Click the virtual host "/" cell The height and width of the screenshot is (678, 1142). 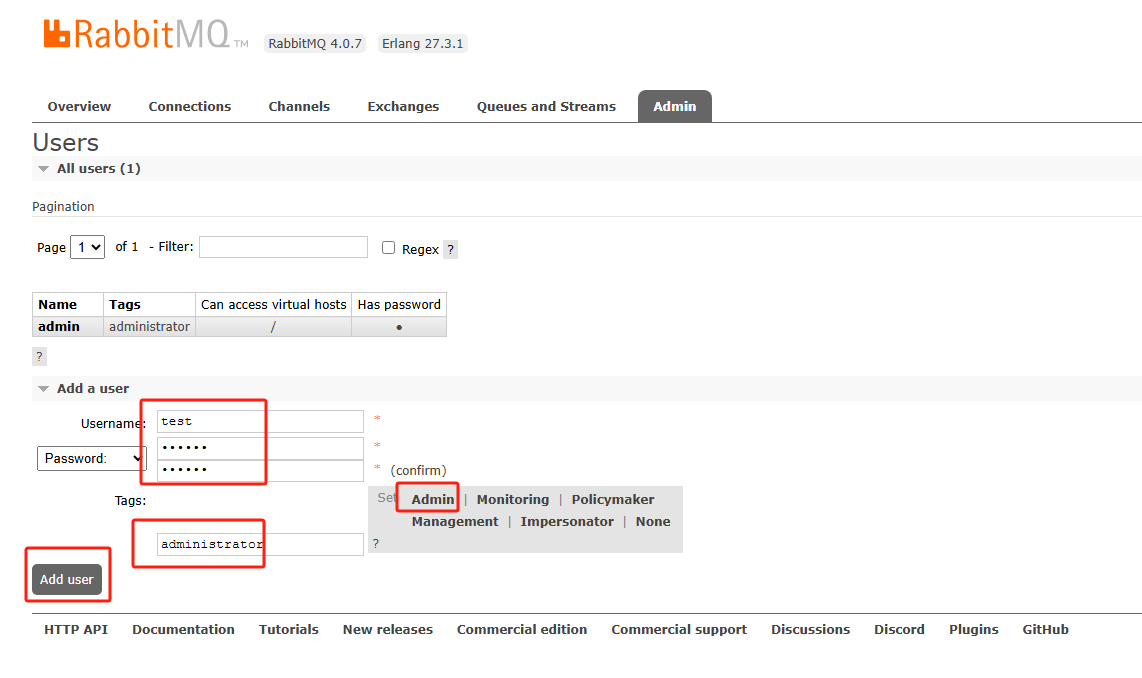pos(273,327)
